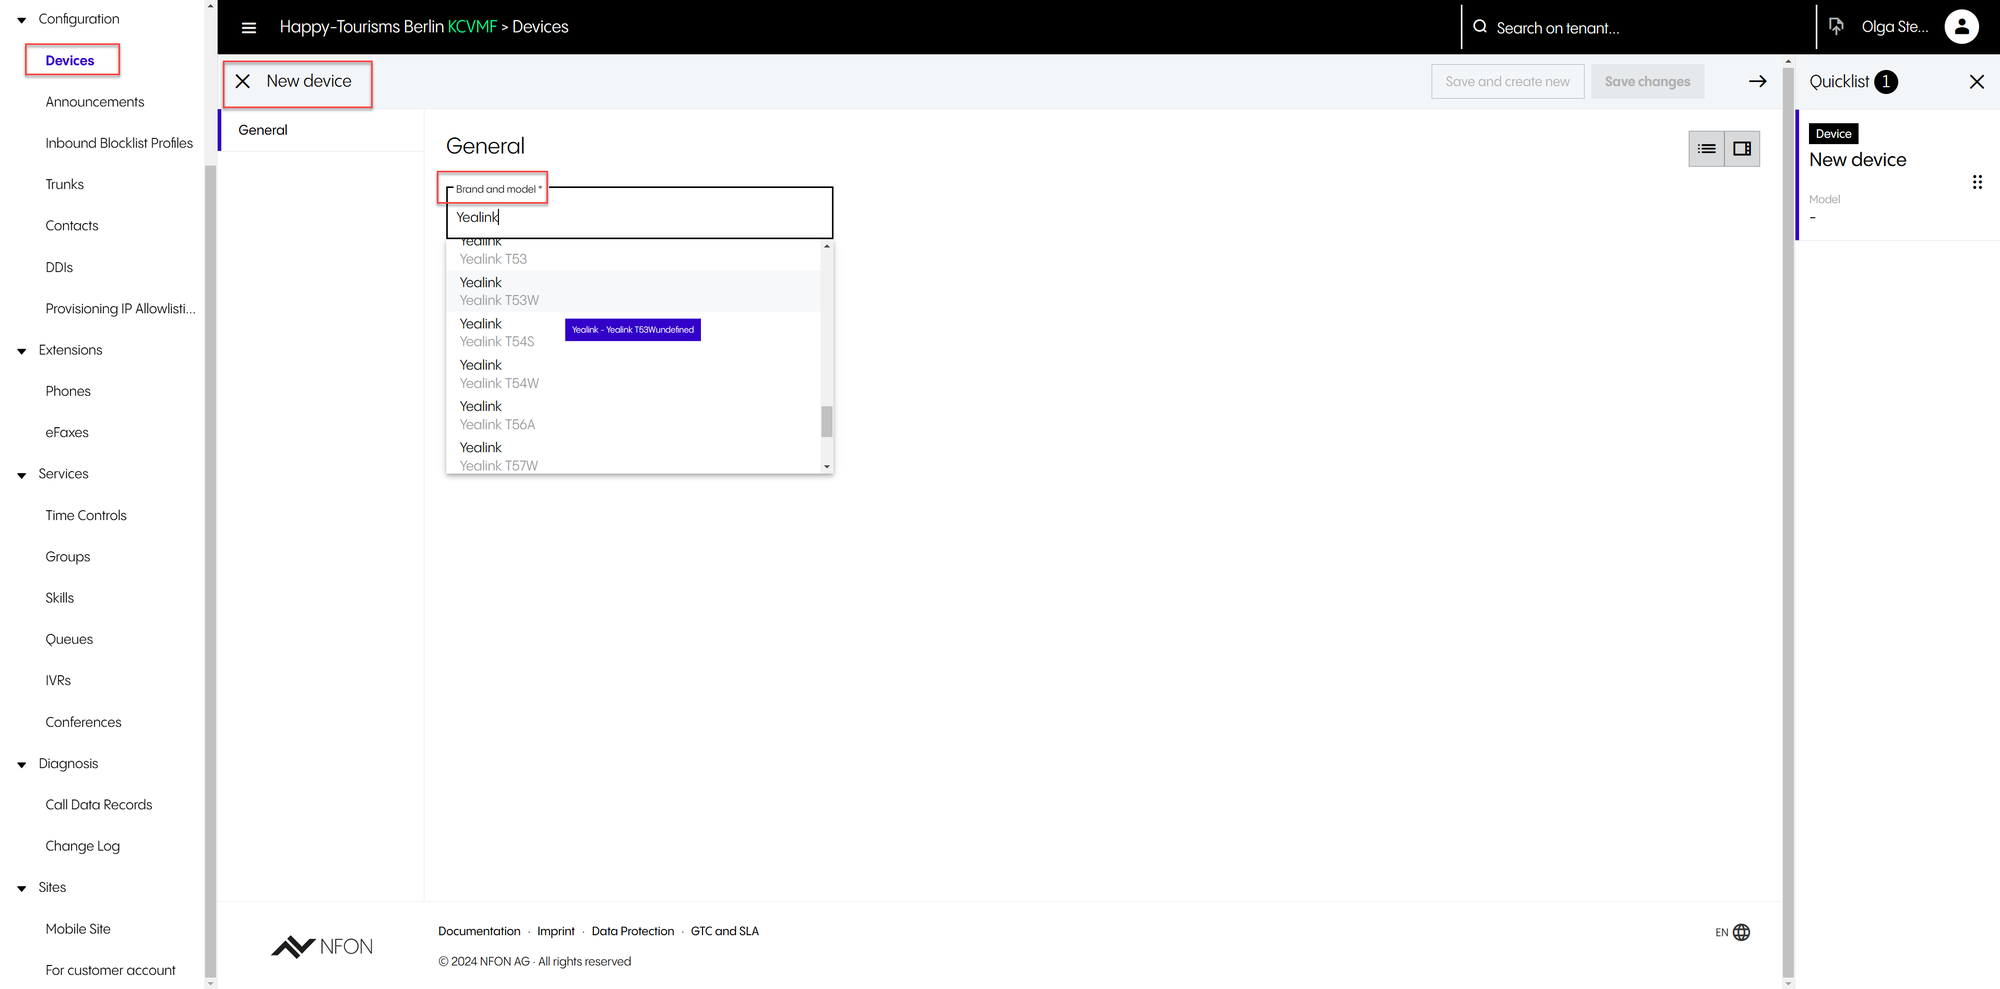The height and width of the screenshot is (989, 2000).
Task: Switch to list view layout
Action: click(x=1706, y=149)
